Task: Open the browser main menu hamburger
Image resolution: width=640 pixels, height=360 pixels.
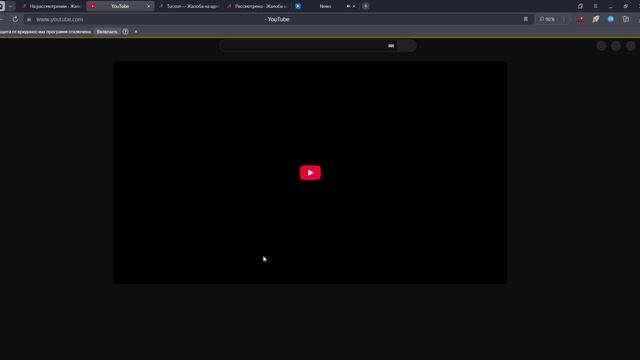Action: 596,6
